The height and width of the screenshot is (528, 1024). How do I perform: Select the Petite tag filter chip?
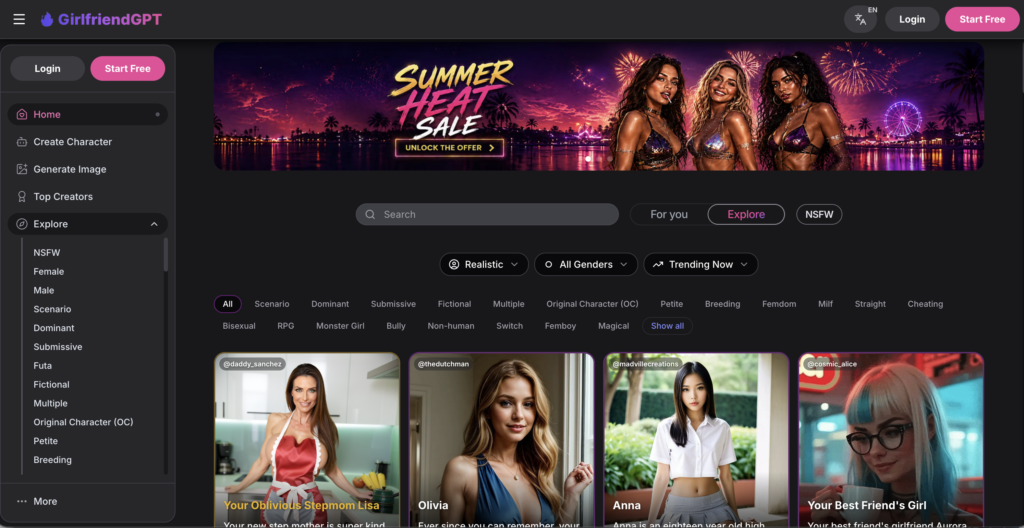point(671,304)
